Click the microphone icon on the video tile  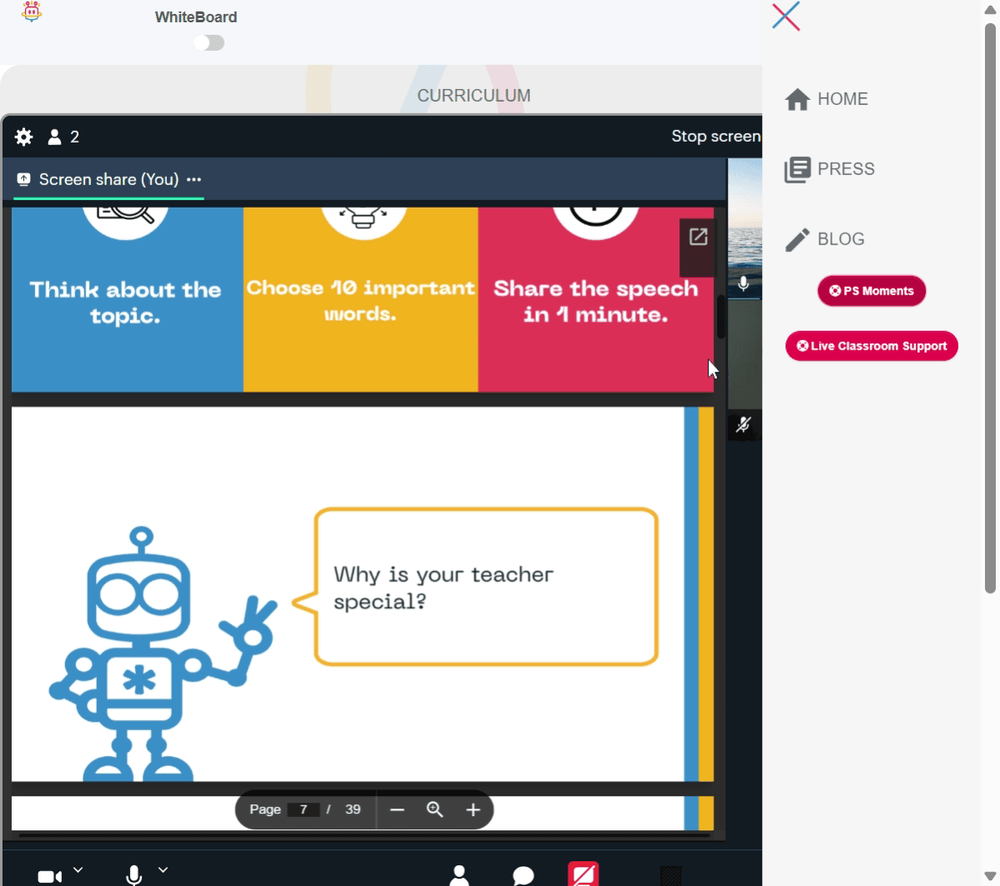[743, 283]
